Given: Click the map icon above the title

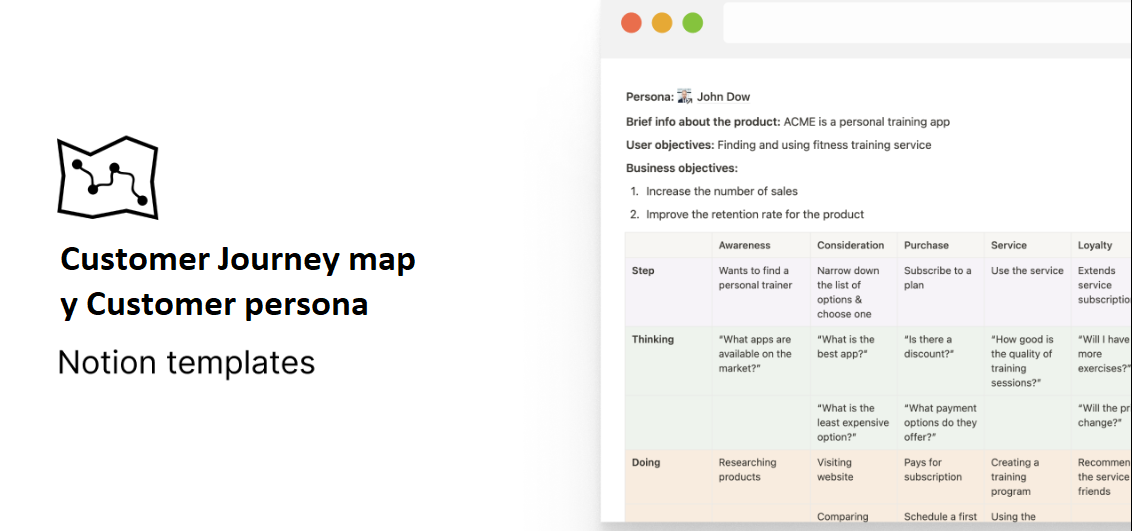Looking at the screenshot, I should (108, 177).
